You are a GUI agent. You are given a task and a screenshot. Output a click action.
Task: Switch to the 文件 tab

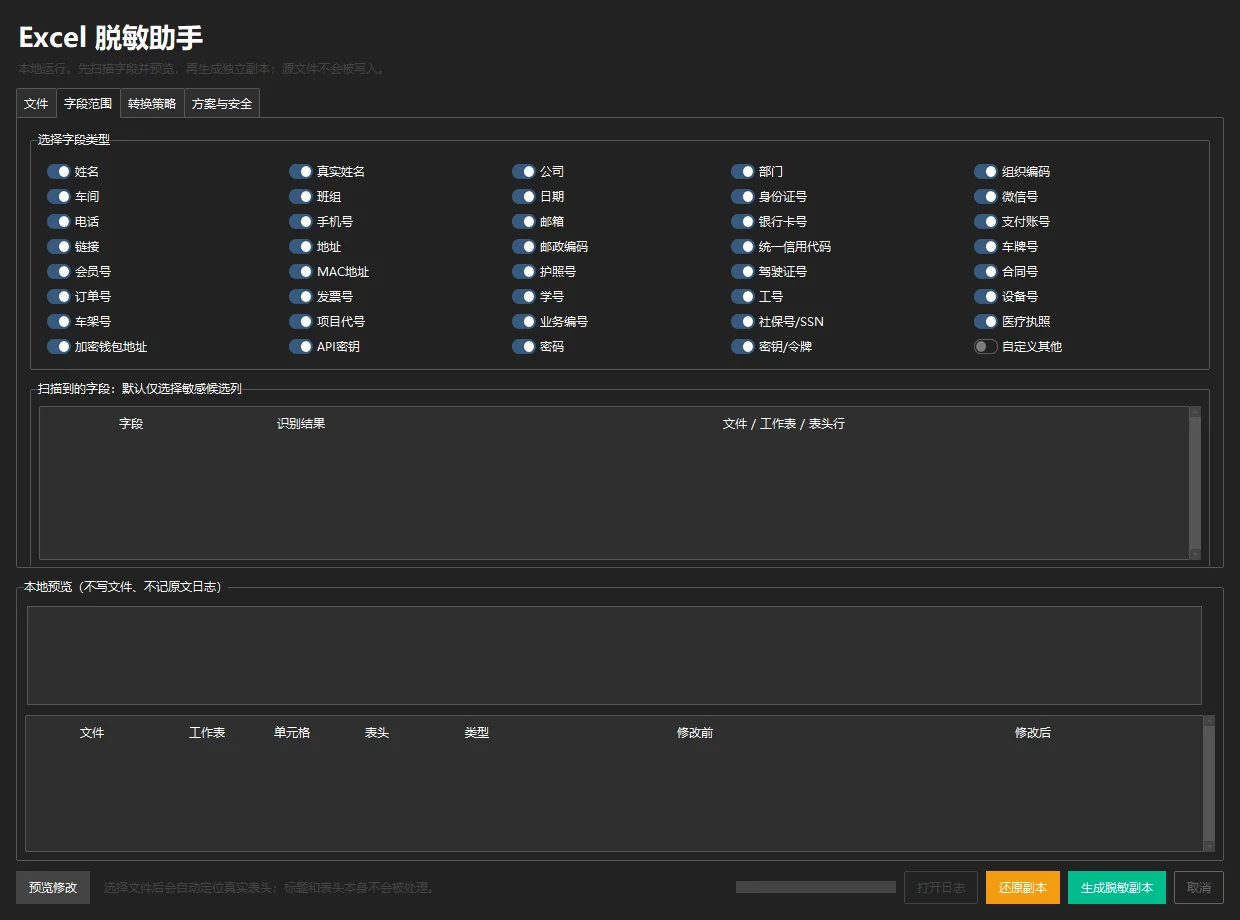[x=36, y=103]
